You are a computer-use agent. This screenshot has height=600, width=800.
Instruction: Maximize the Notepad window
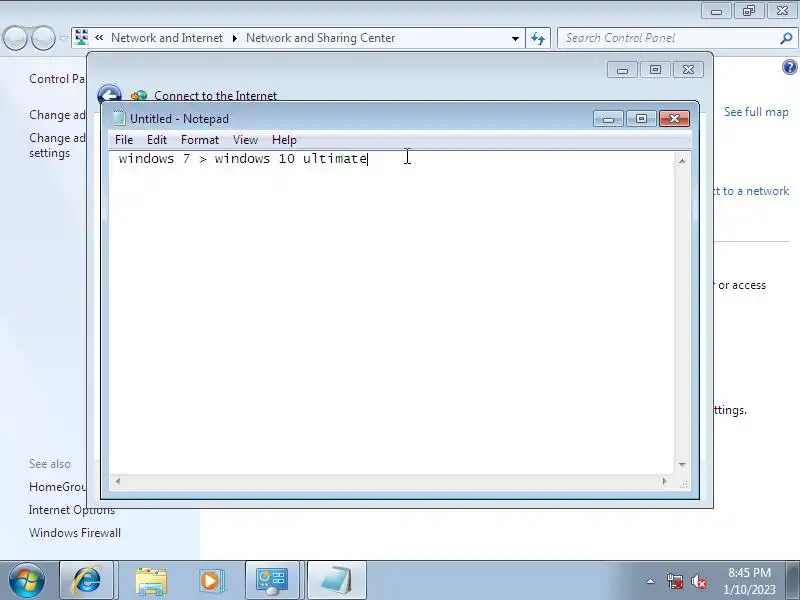641,119
